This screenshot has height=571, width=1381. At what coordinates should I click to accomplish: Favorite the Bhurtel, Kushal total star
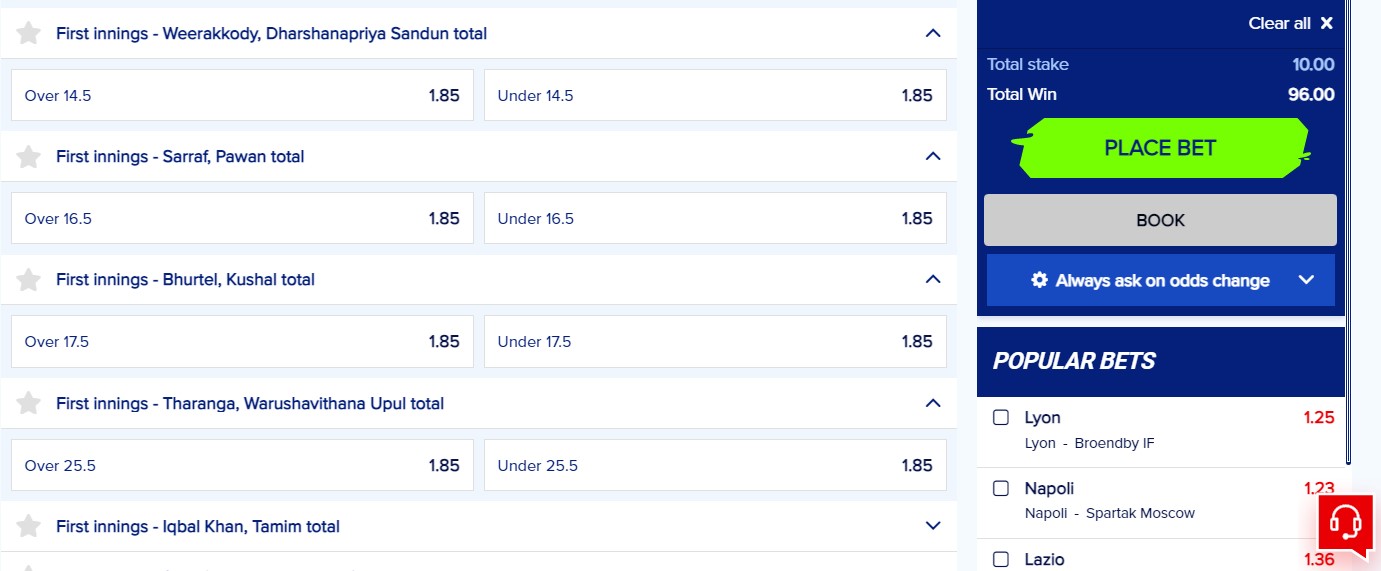tap(29, 279)
